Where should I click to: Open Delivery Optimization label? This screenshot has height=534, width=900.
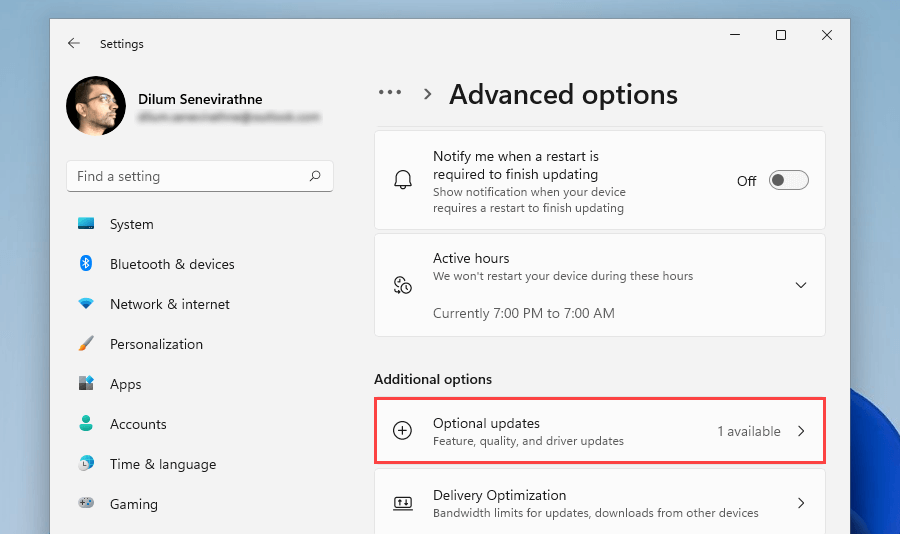point(499,495)
